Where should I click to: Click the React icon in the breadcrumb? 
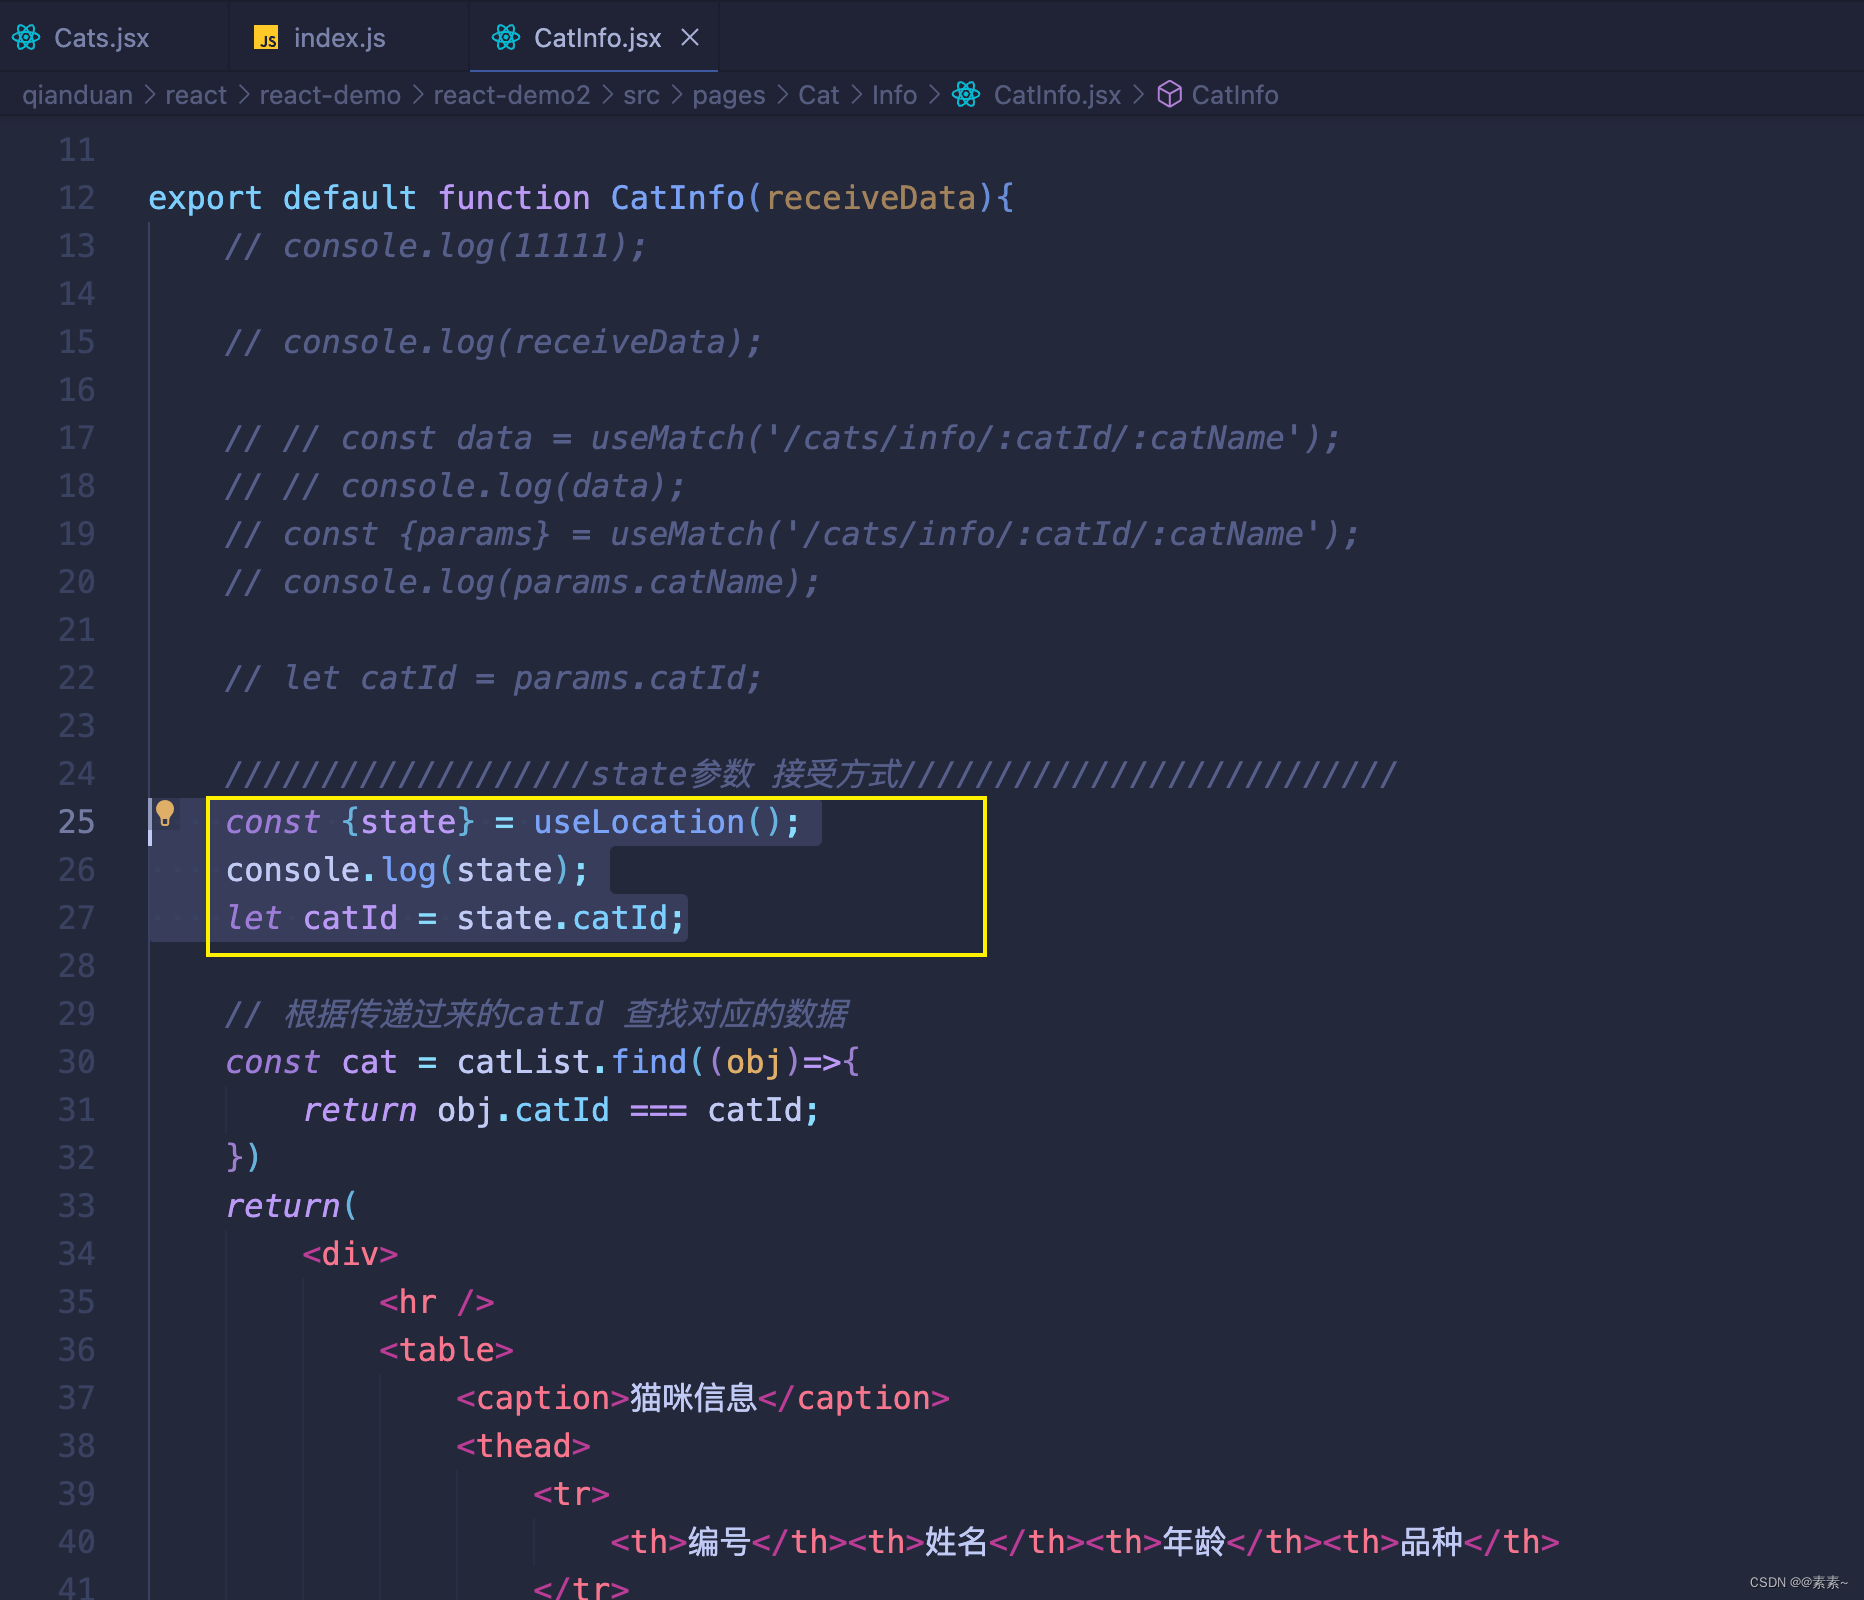pyautogui.click(x=966, y=95)
